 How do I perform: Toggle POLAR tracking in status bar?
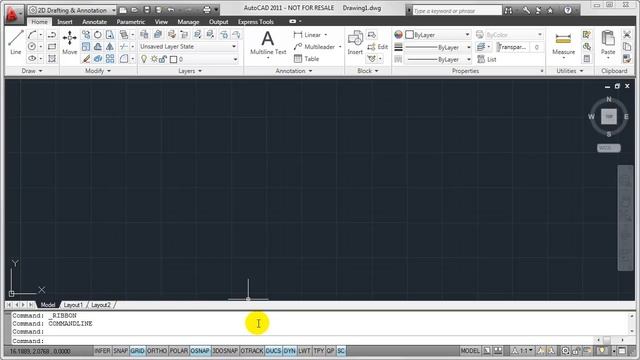click(x=178, y=351)
